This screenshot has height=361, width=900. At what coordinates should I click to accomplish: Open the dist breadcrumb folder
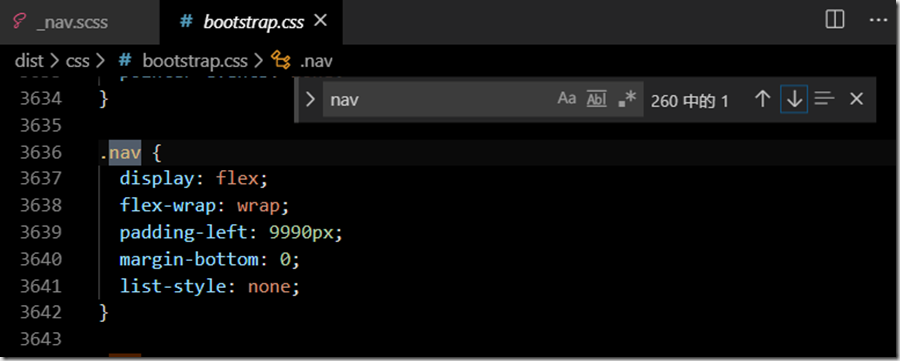29,60
